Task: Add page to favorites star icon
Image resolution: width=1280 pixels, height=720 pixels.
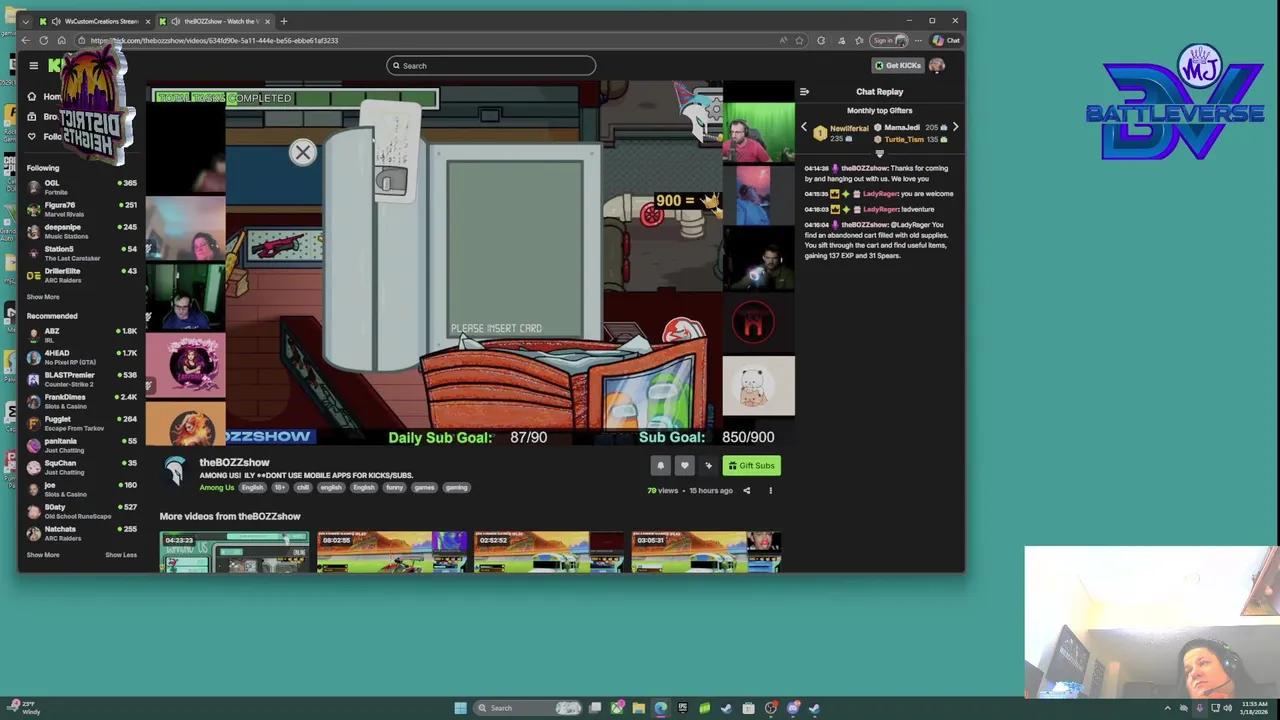Action: [x=799, y=41]
